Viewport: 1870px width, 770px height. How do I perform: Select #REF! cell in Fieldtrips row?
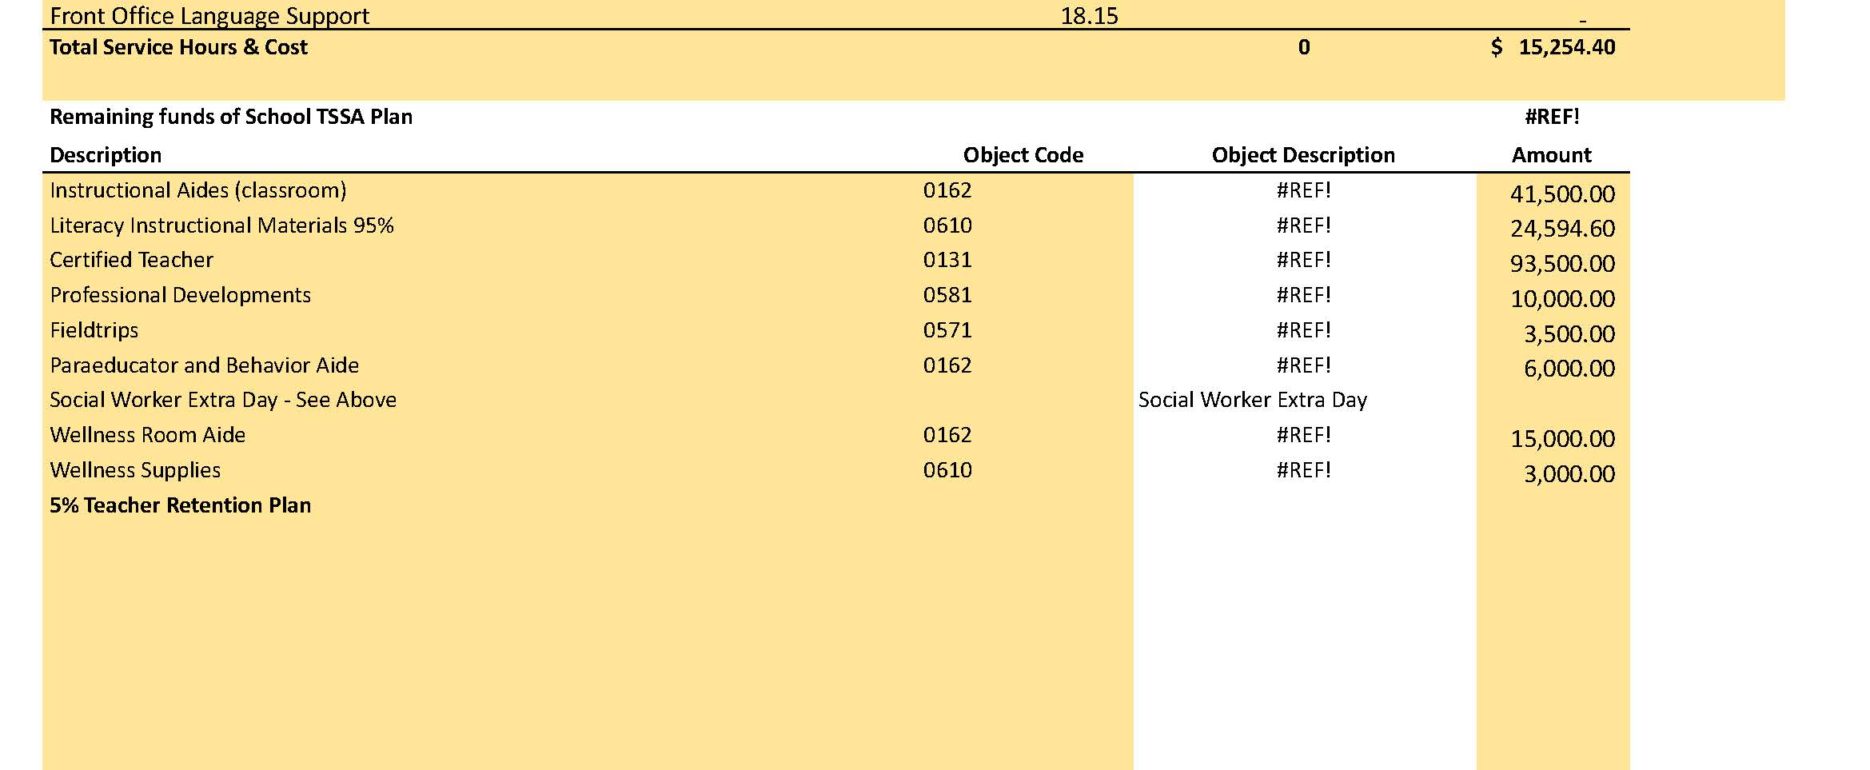coord(1303,330)
